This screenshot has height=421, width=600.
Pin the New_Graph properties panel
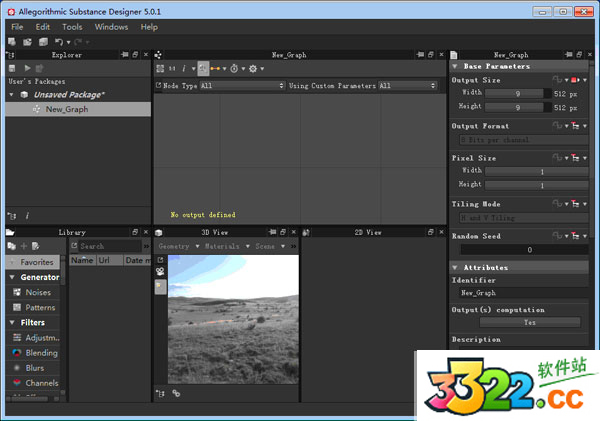[x=569, y=55]
